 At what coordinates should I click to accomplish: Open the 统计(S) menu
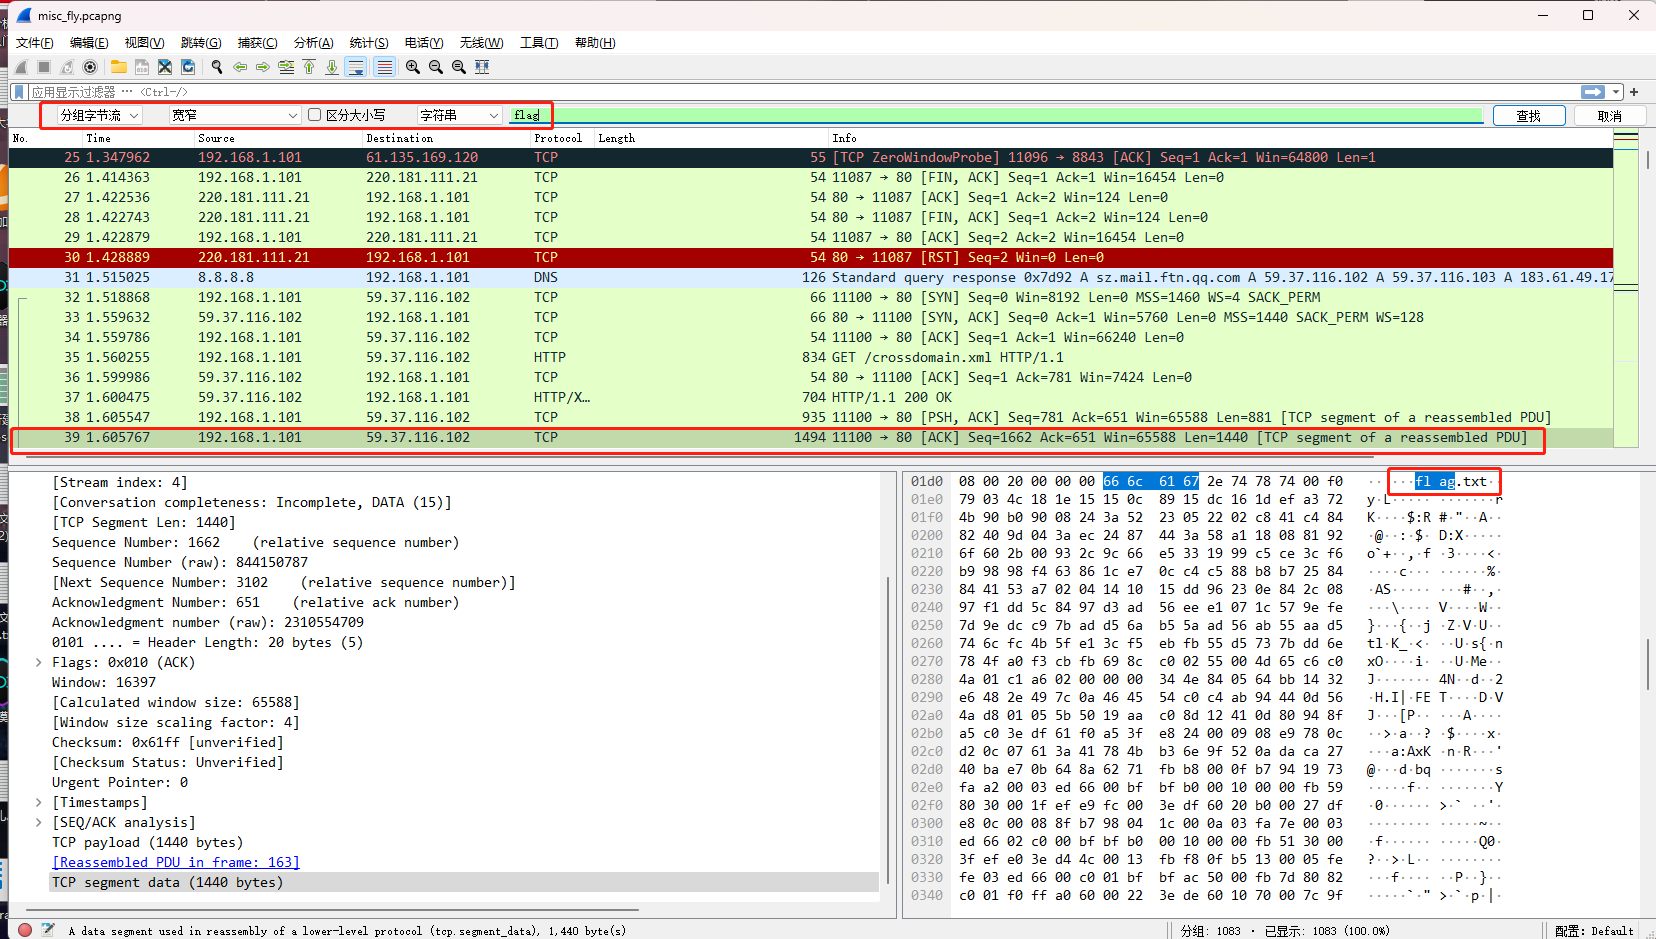click(x=369, y=42)
